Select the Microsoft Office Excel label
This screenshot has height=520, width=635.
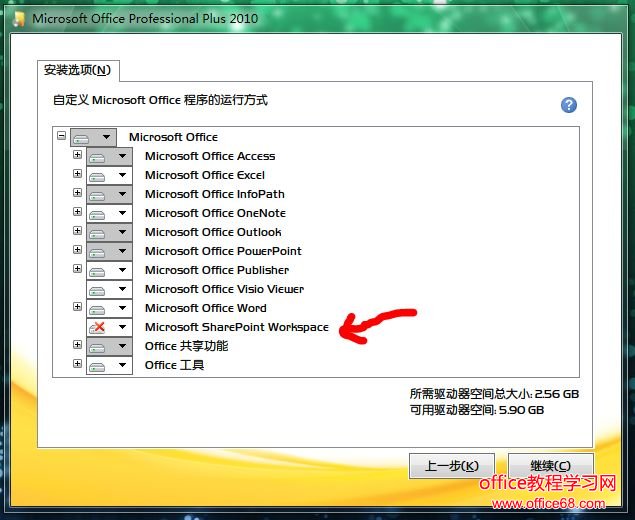point(205,175)
